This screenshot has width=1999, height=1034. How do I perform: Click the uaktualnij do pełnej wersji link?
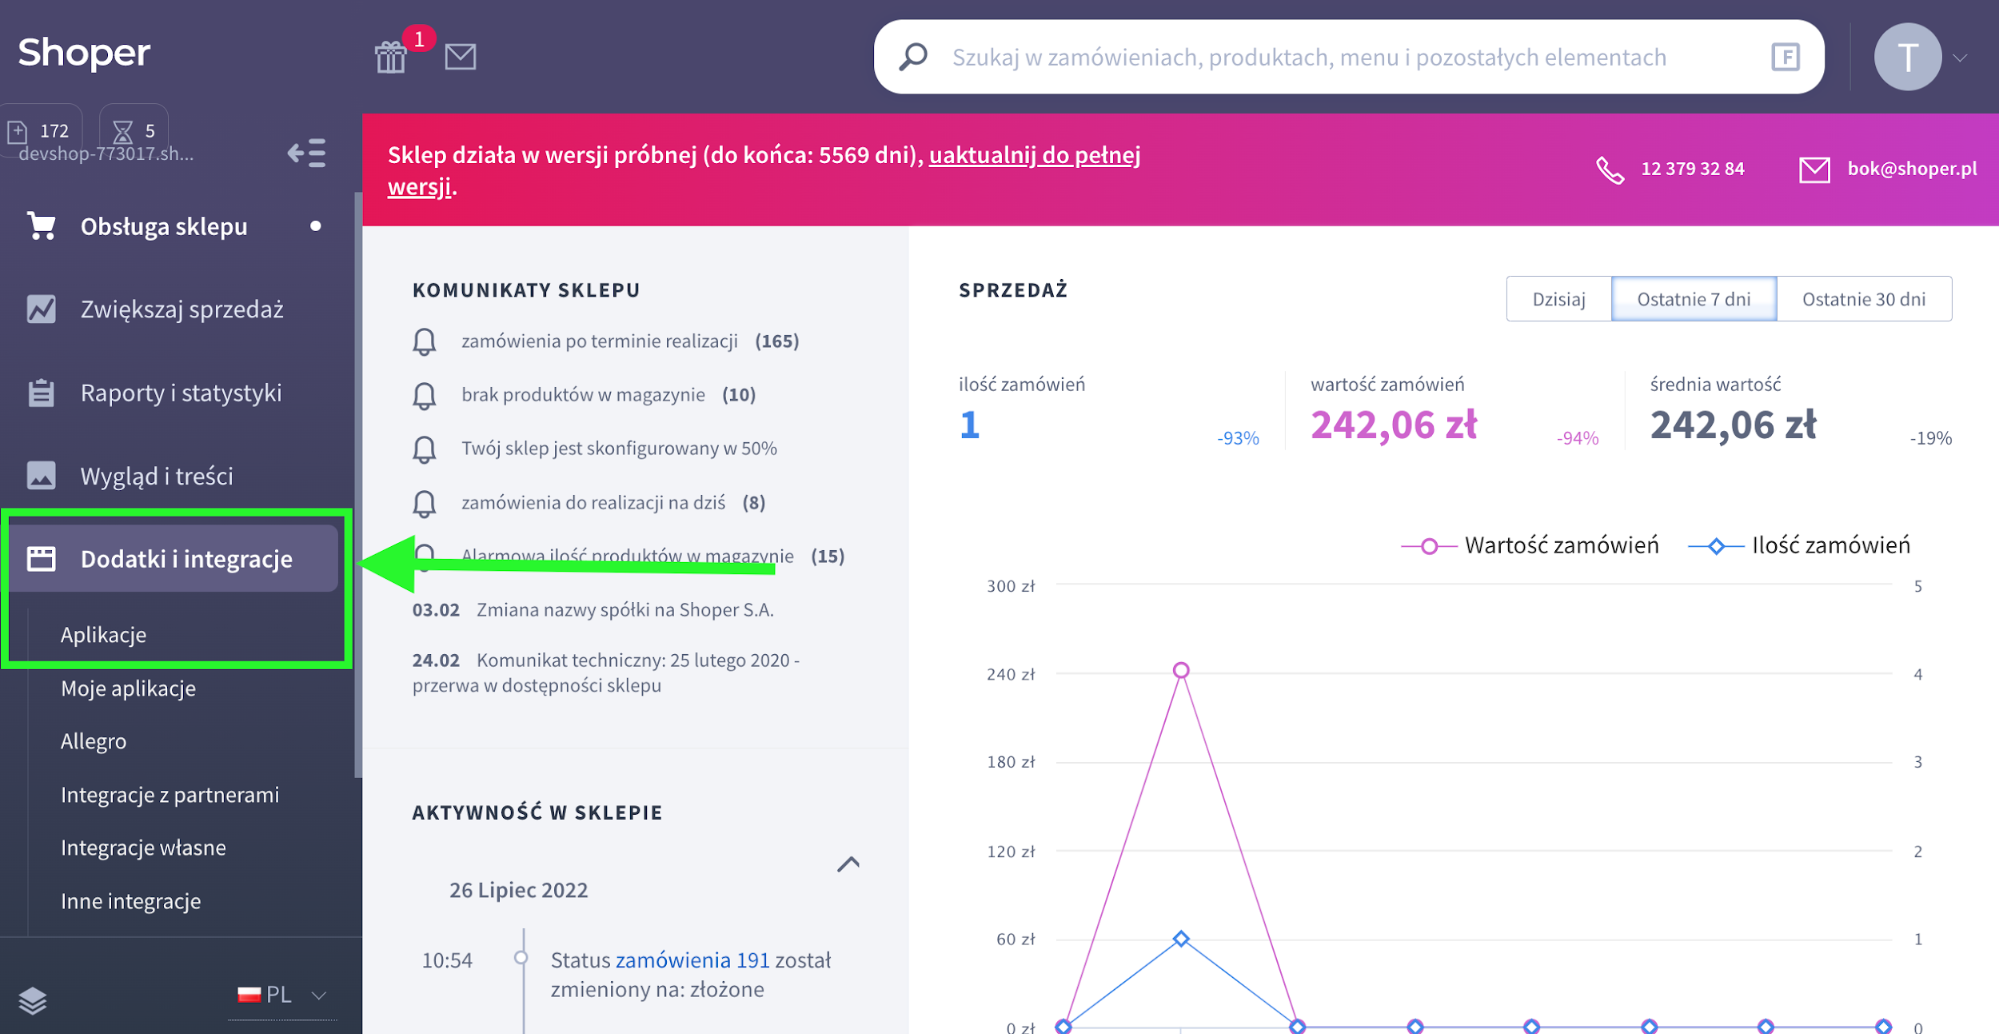tap(1034, 155)
